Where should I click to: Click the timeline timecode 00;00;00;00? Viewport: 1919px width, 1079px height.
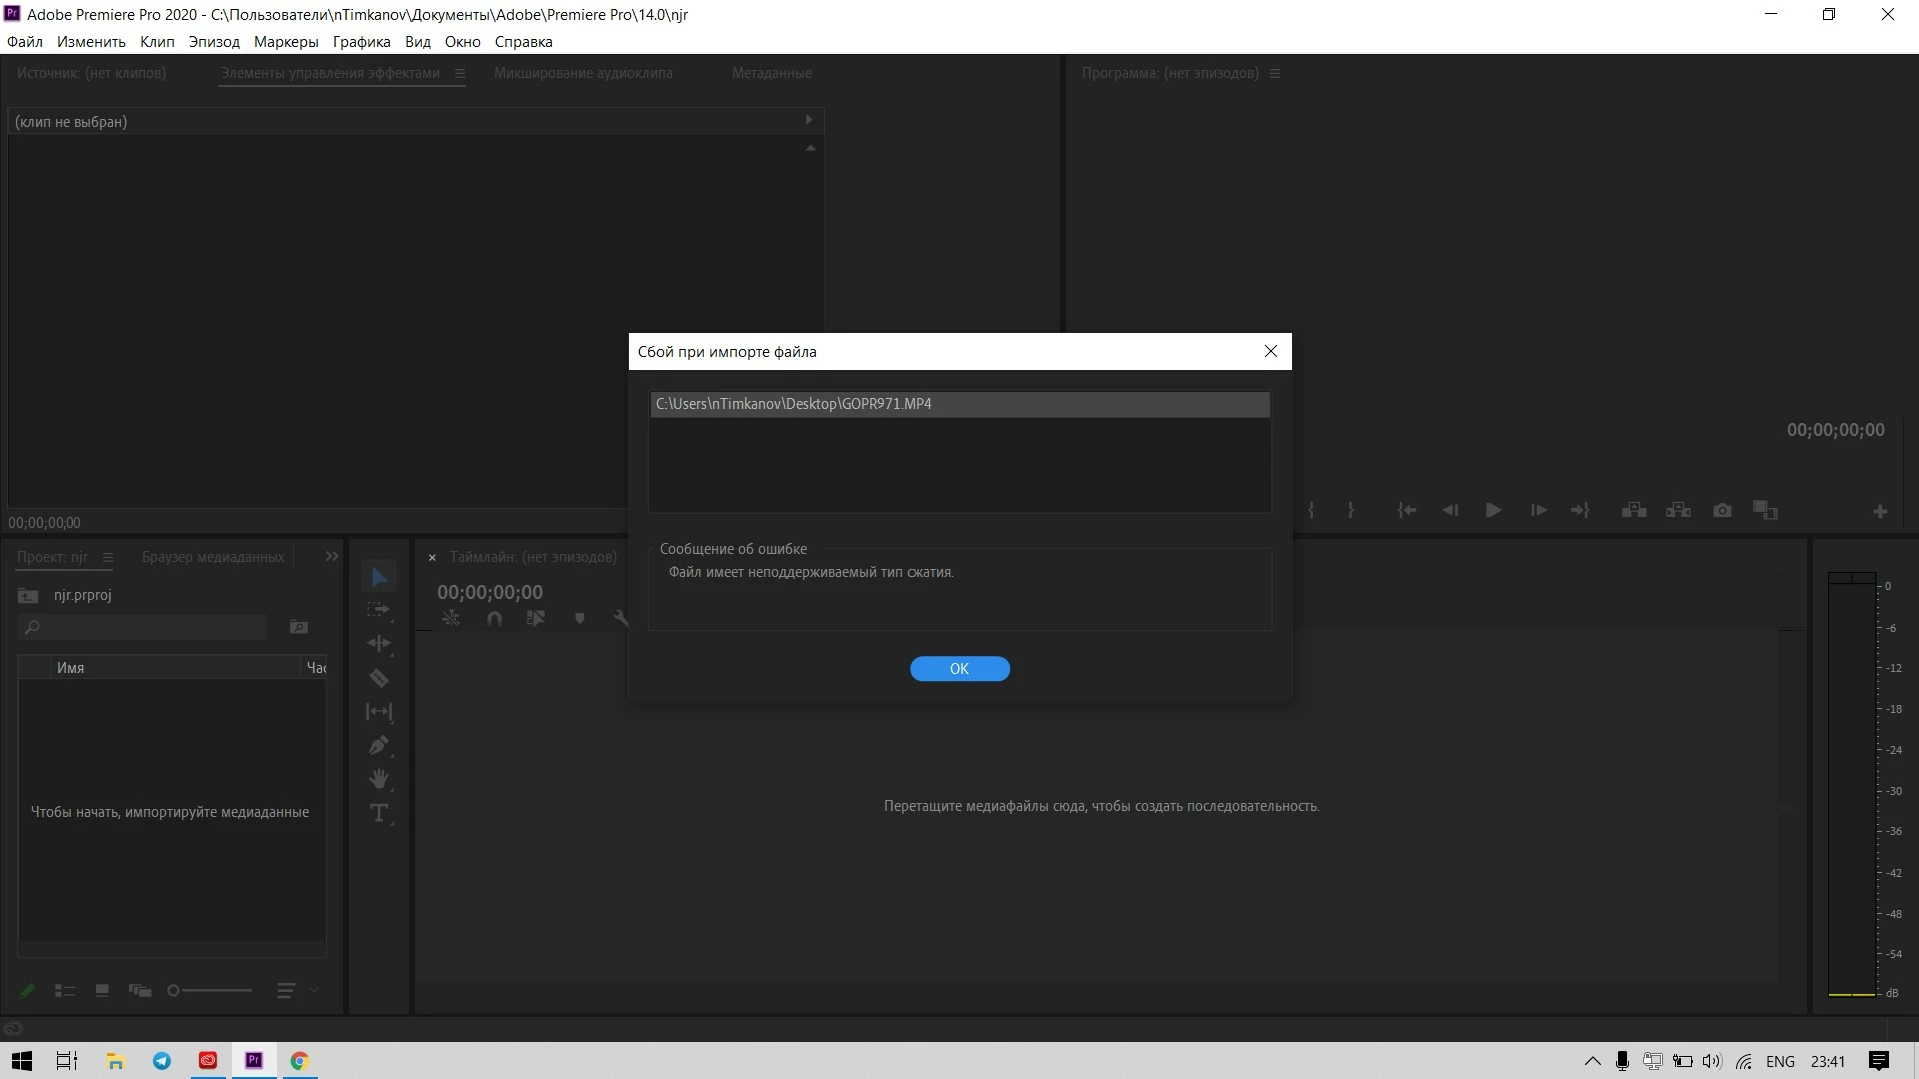point(490,592)
